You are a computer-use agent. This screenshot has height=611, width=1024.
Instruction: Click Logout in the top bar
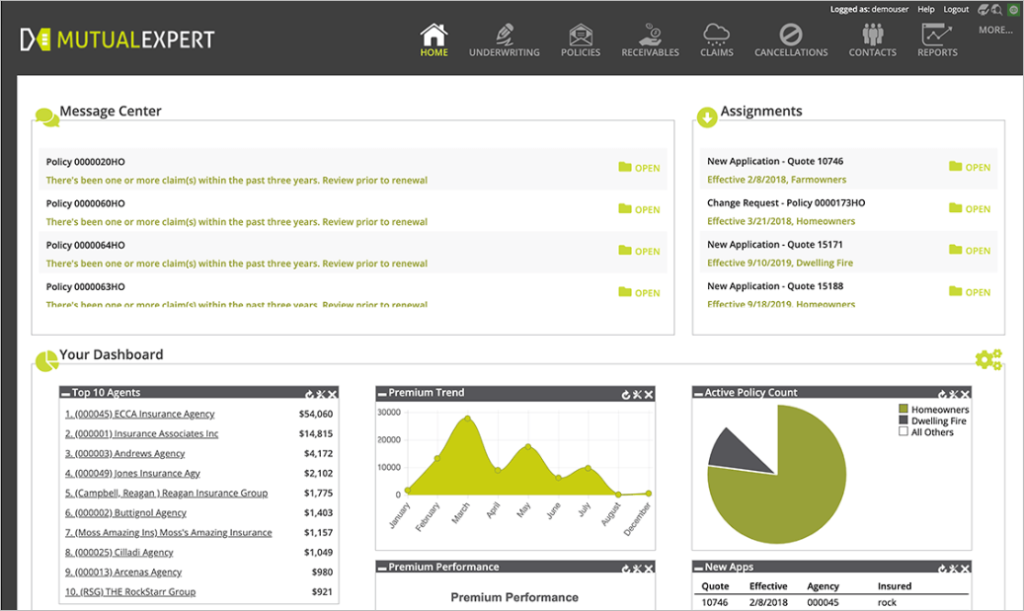[956, 9]
